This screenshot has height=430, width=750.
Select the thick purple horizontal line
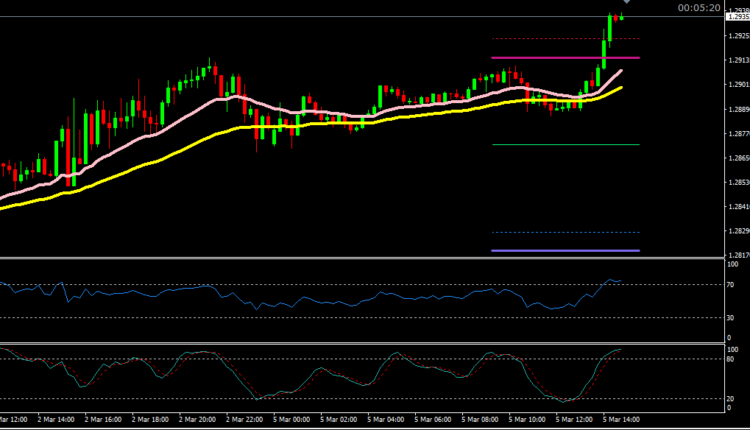565,250
